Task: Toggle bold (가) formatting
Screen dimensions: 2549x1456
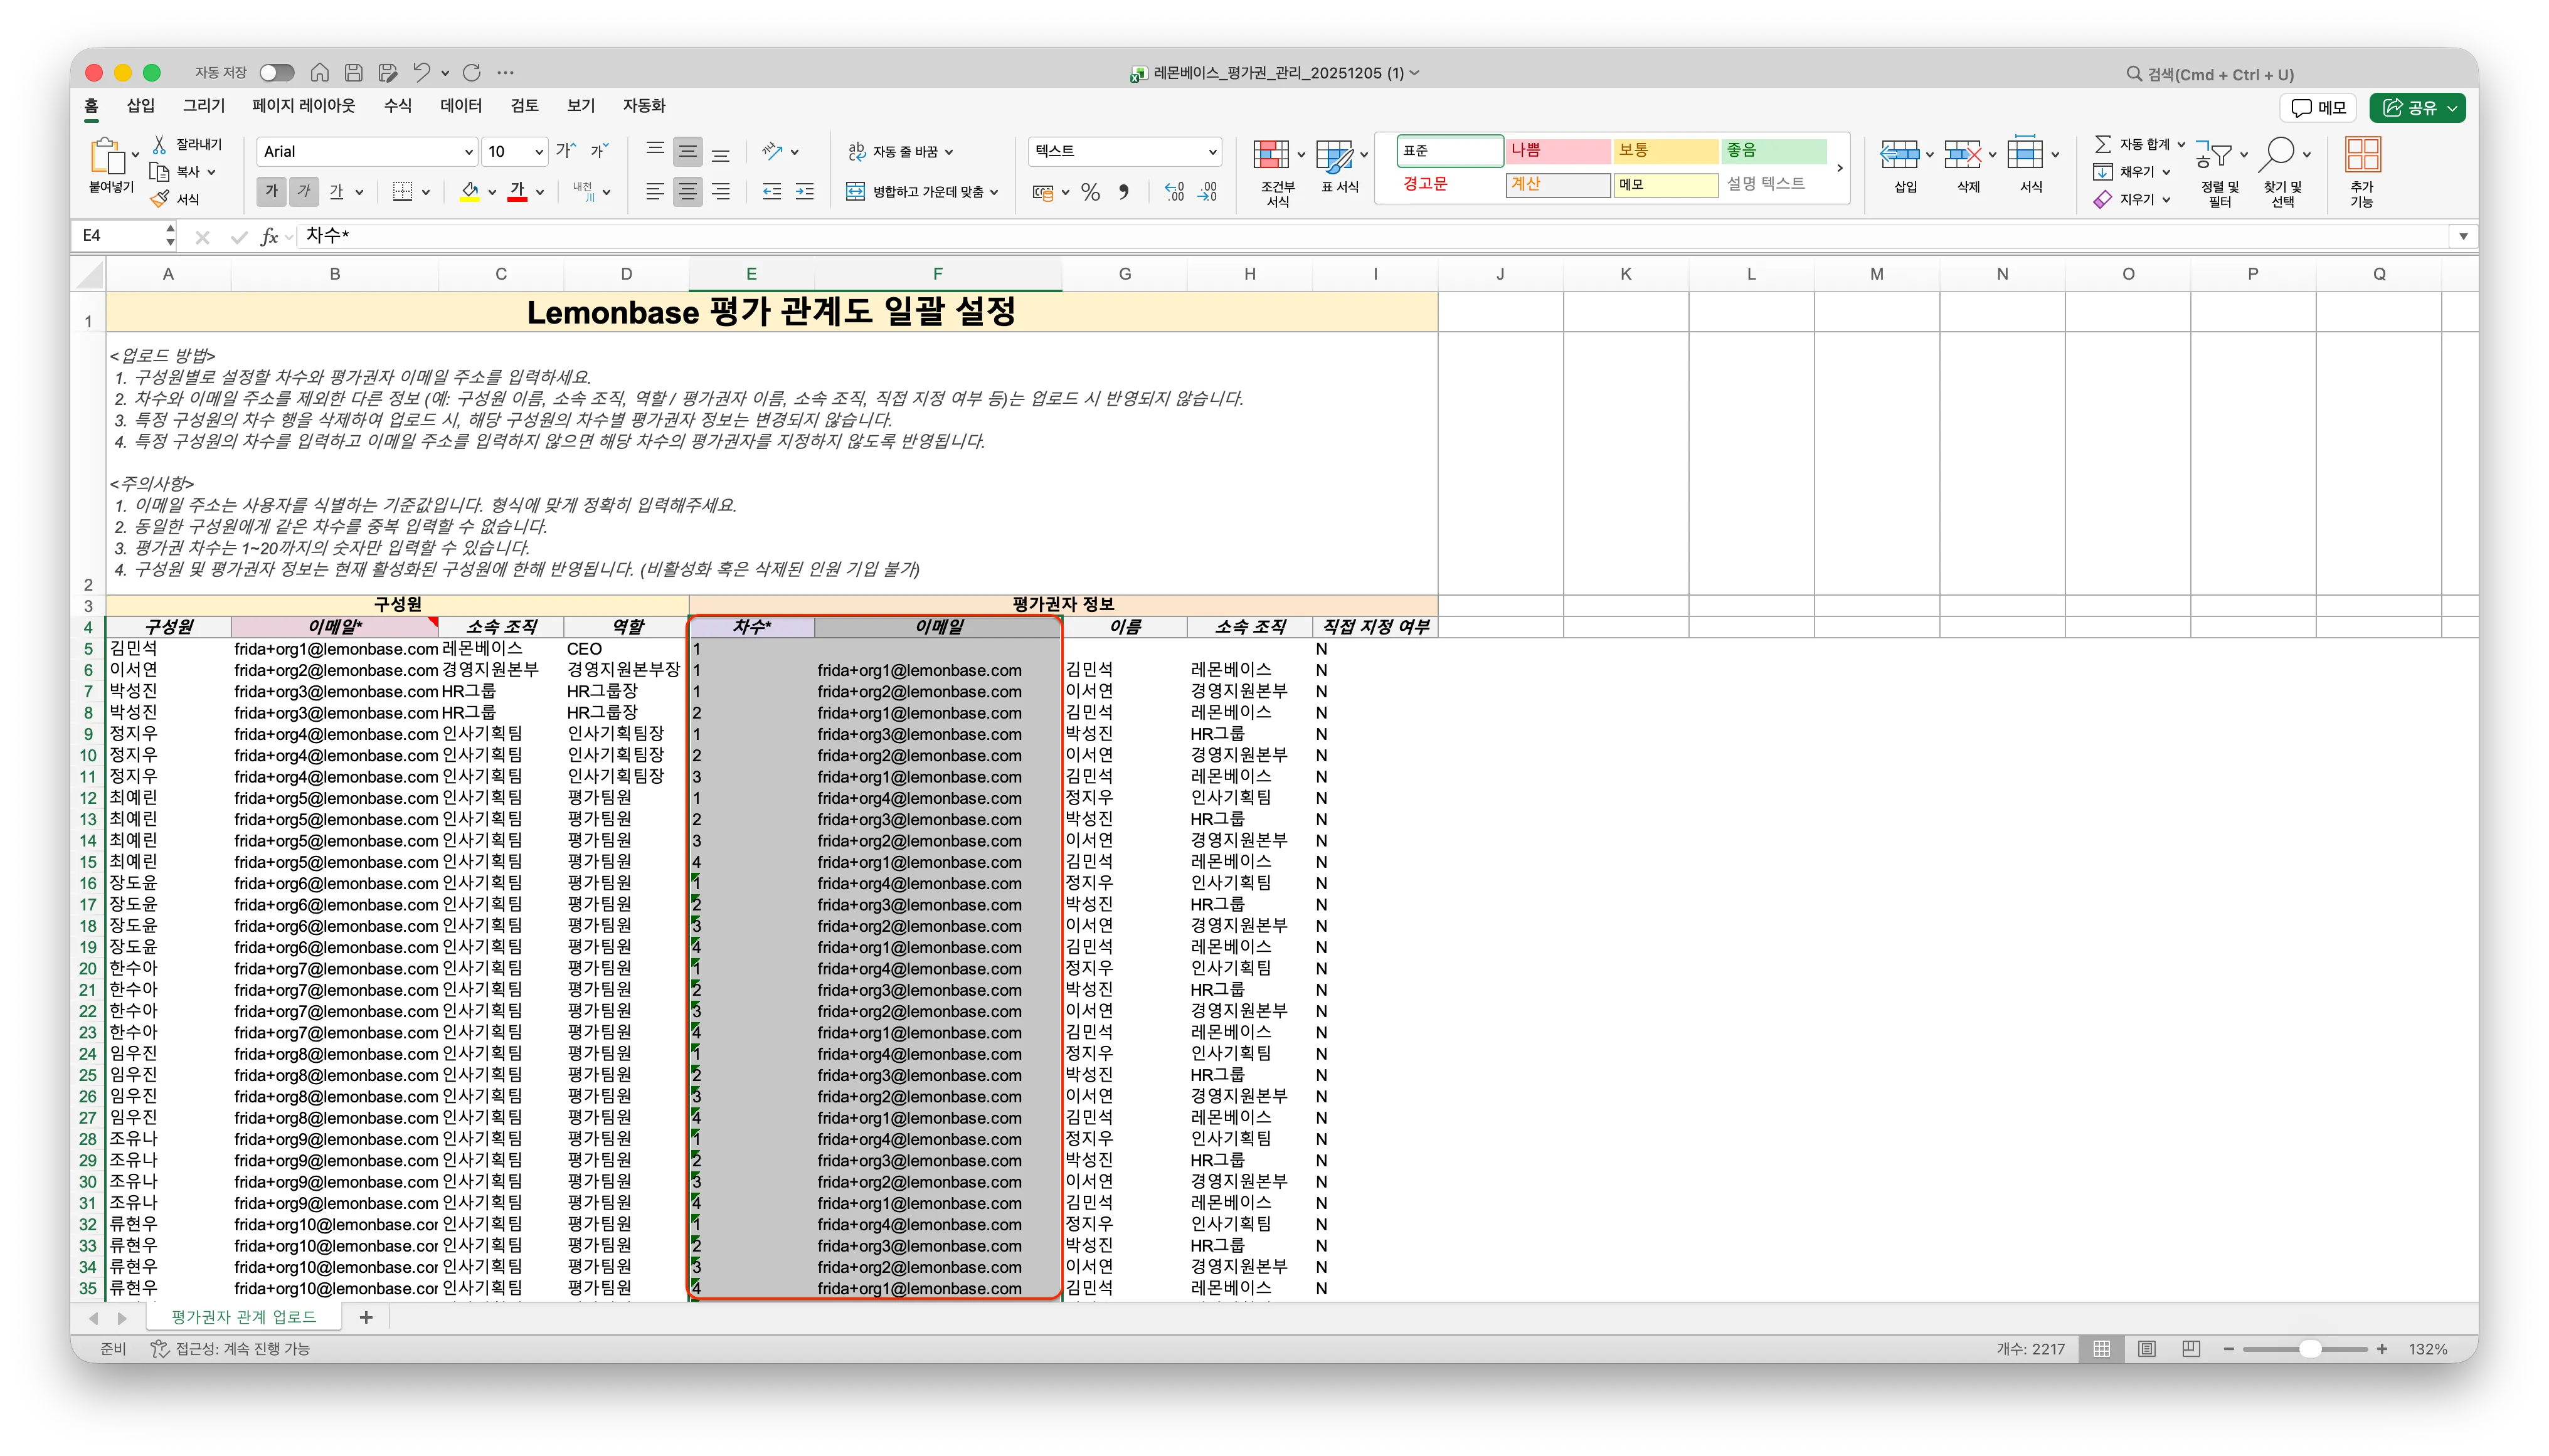Action: click(x=271, y=191)
